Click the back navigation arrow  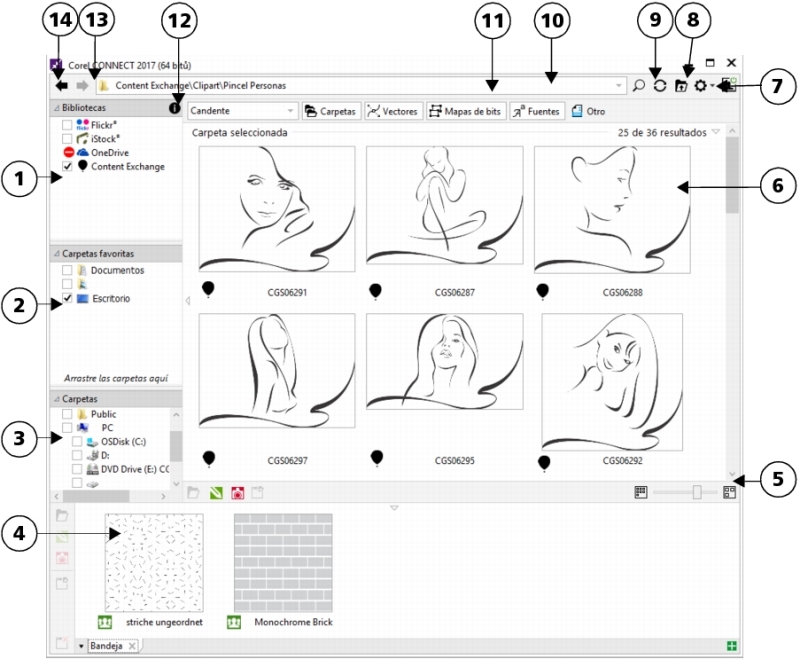62,86
